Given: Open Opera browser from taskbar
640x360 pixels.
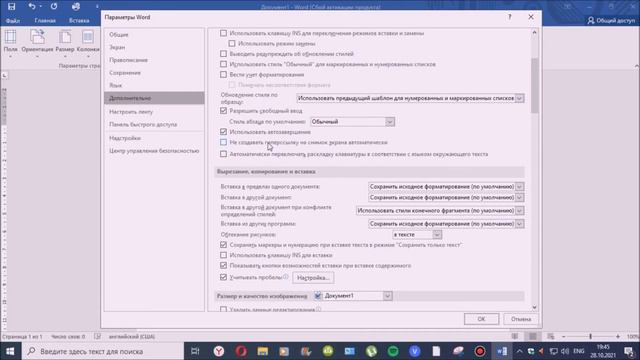Looking at the screenshot, I should pyautogui.click(x=241, y=351).
